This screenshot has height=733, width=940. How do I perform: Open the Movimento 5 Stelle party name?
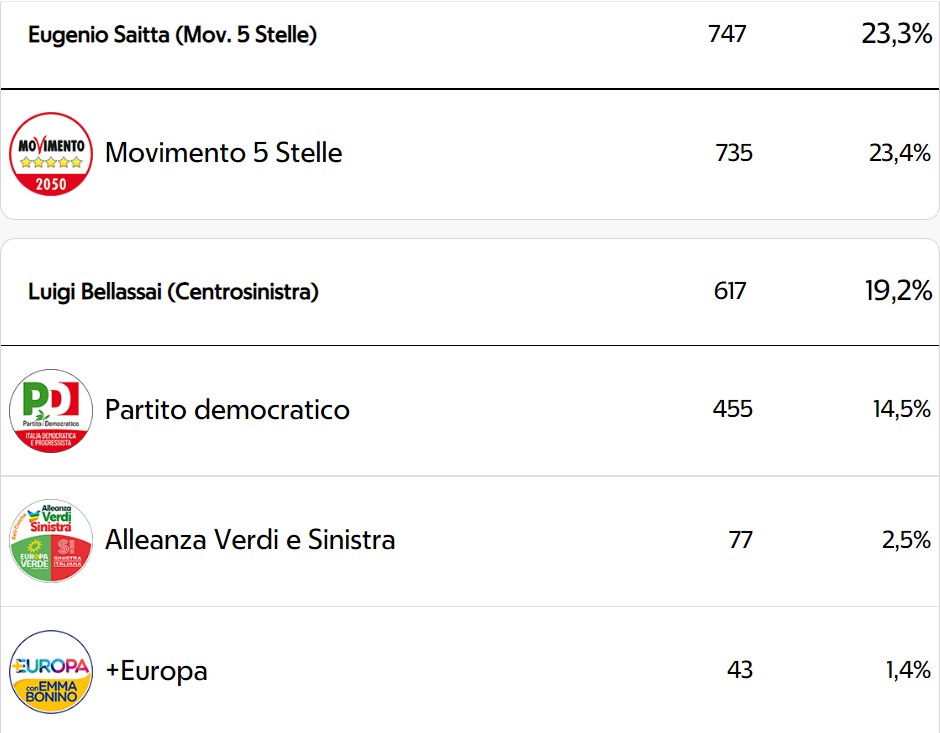[224, 153]
